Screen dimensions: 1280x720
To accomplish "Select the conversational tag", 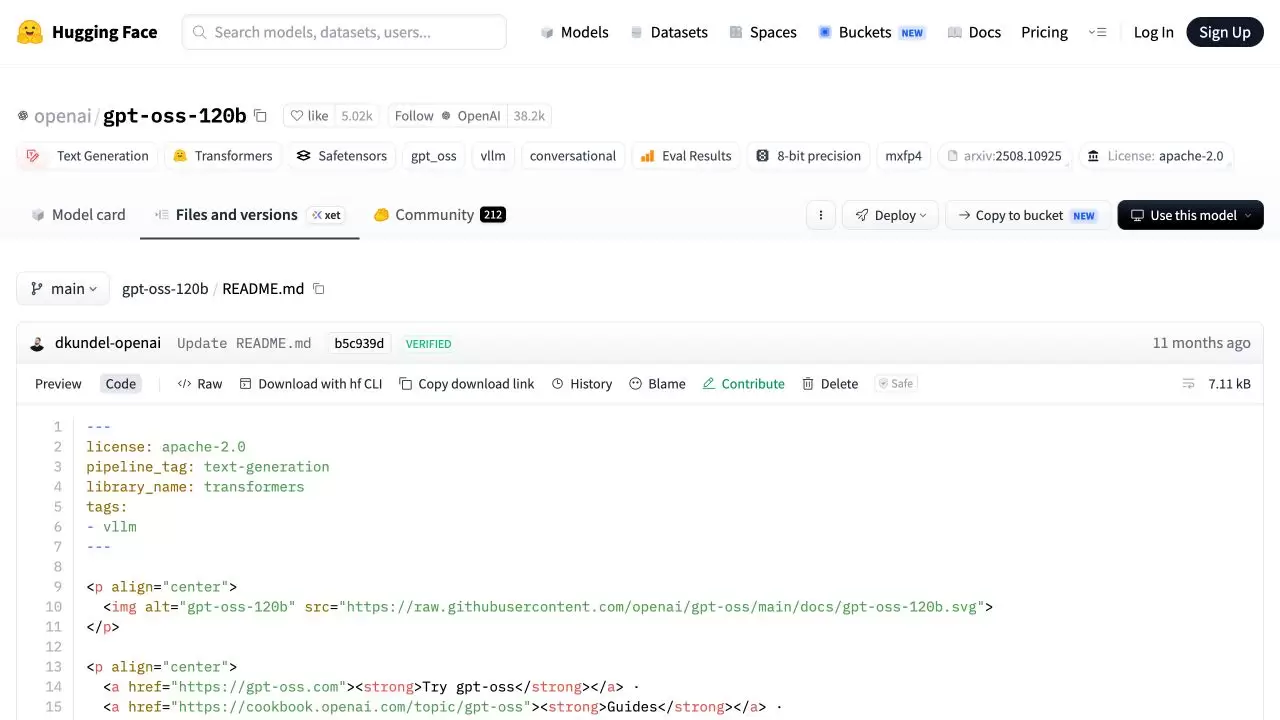I will tap(573, 156).
